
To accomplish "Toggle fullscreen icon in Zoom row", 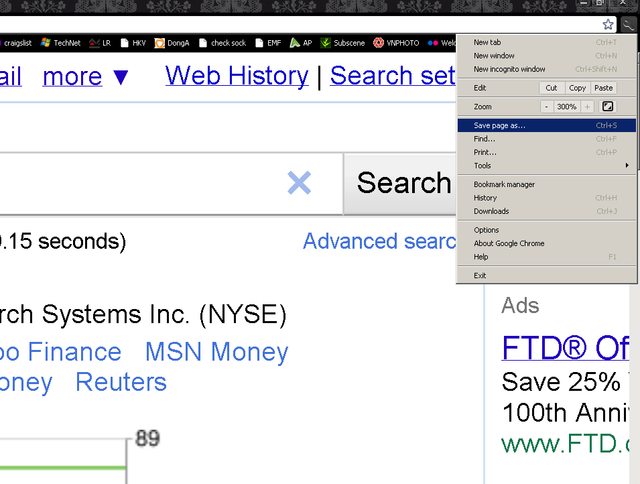I will coord(607,106).
